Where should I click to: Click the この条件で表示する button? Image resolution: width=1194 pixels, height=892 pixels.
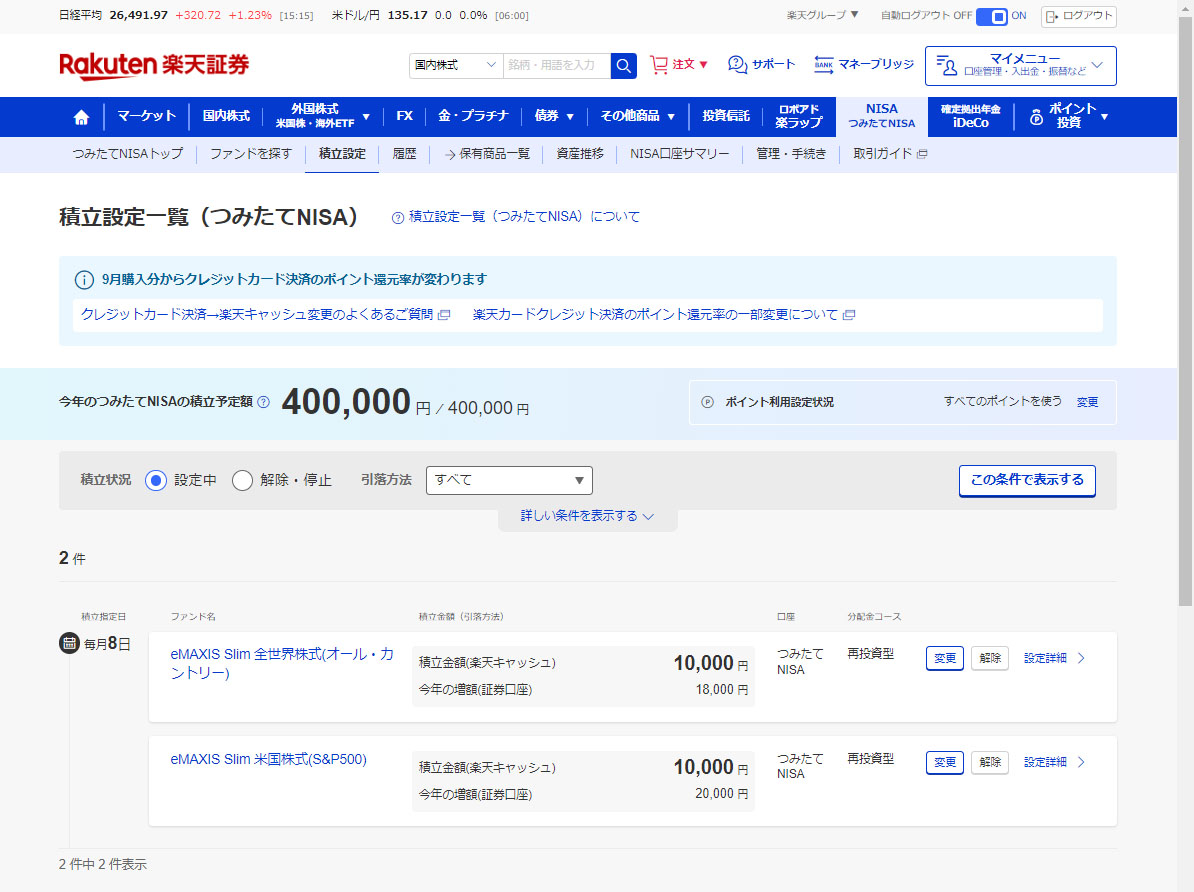[1027, 480]
